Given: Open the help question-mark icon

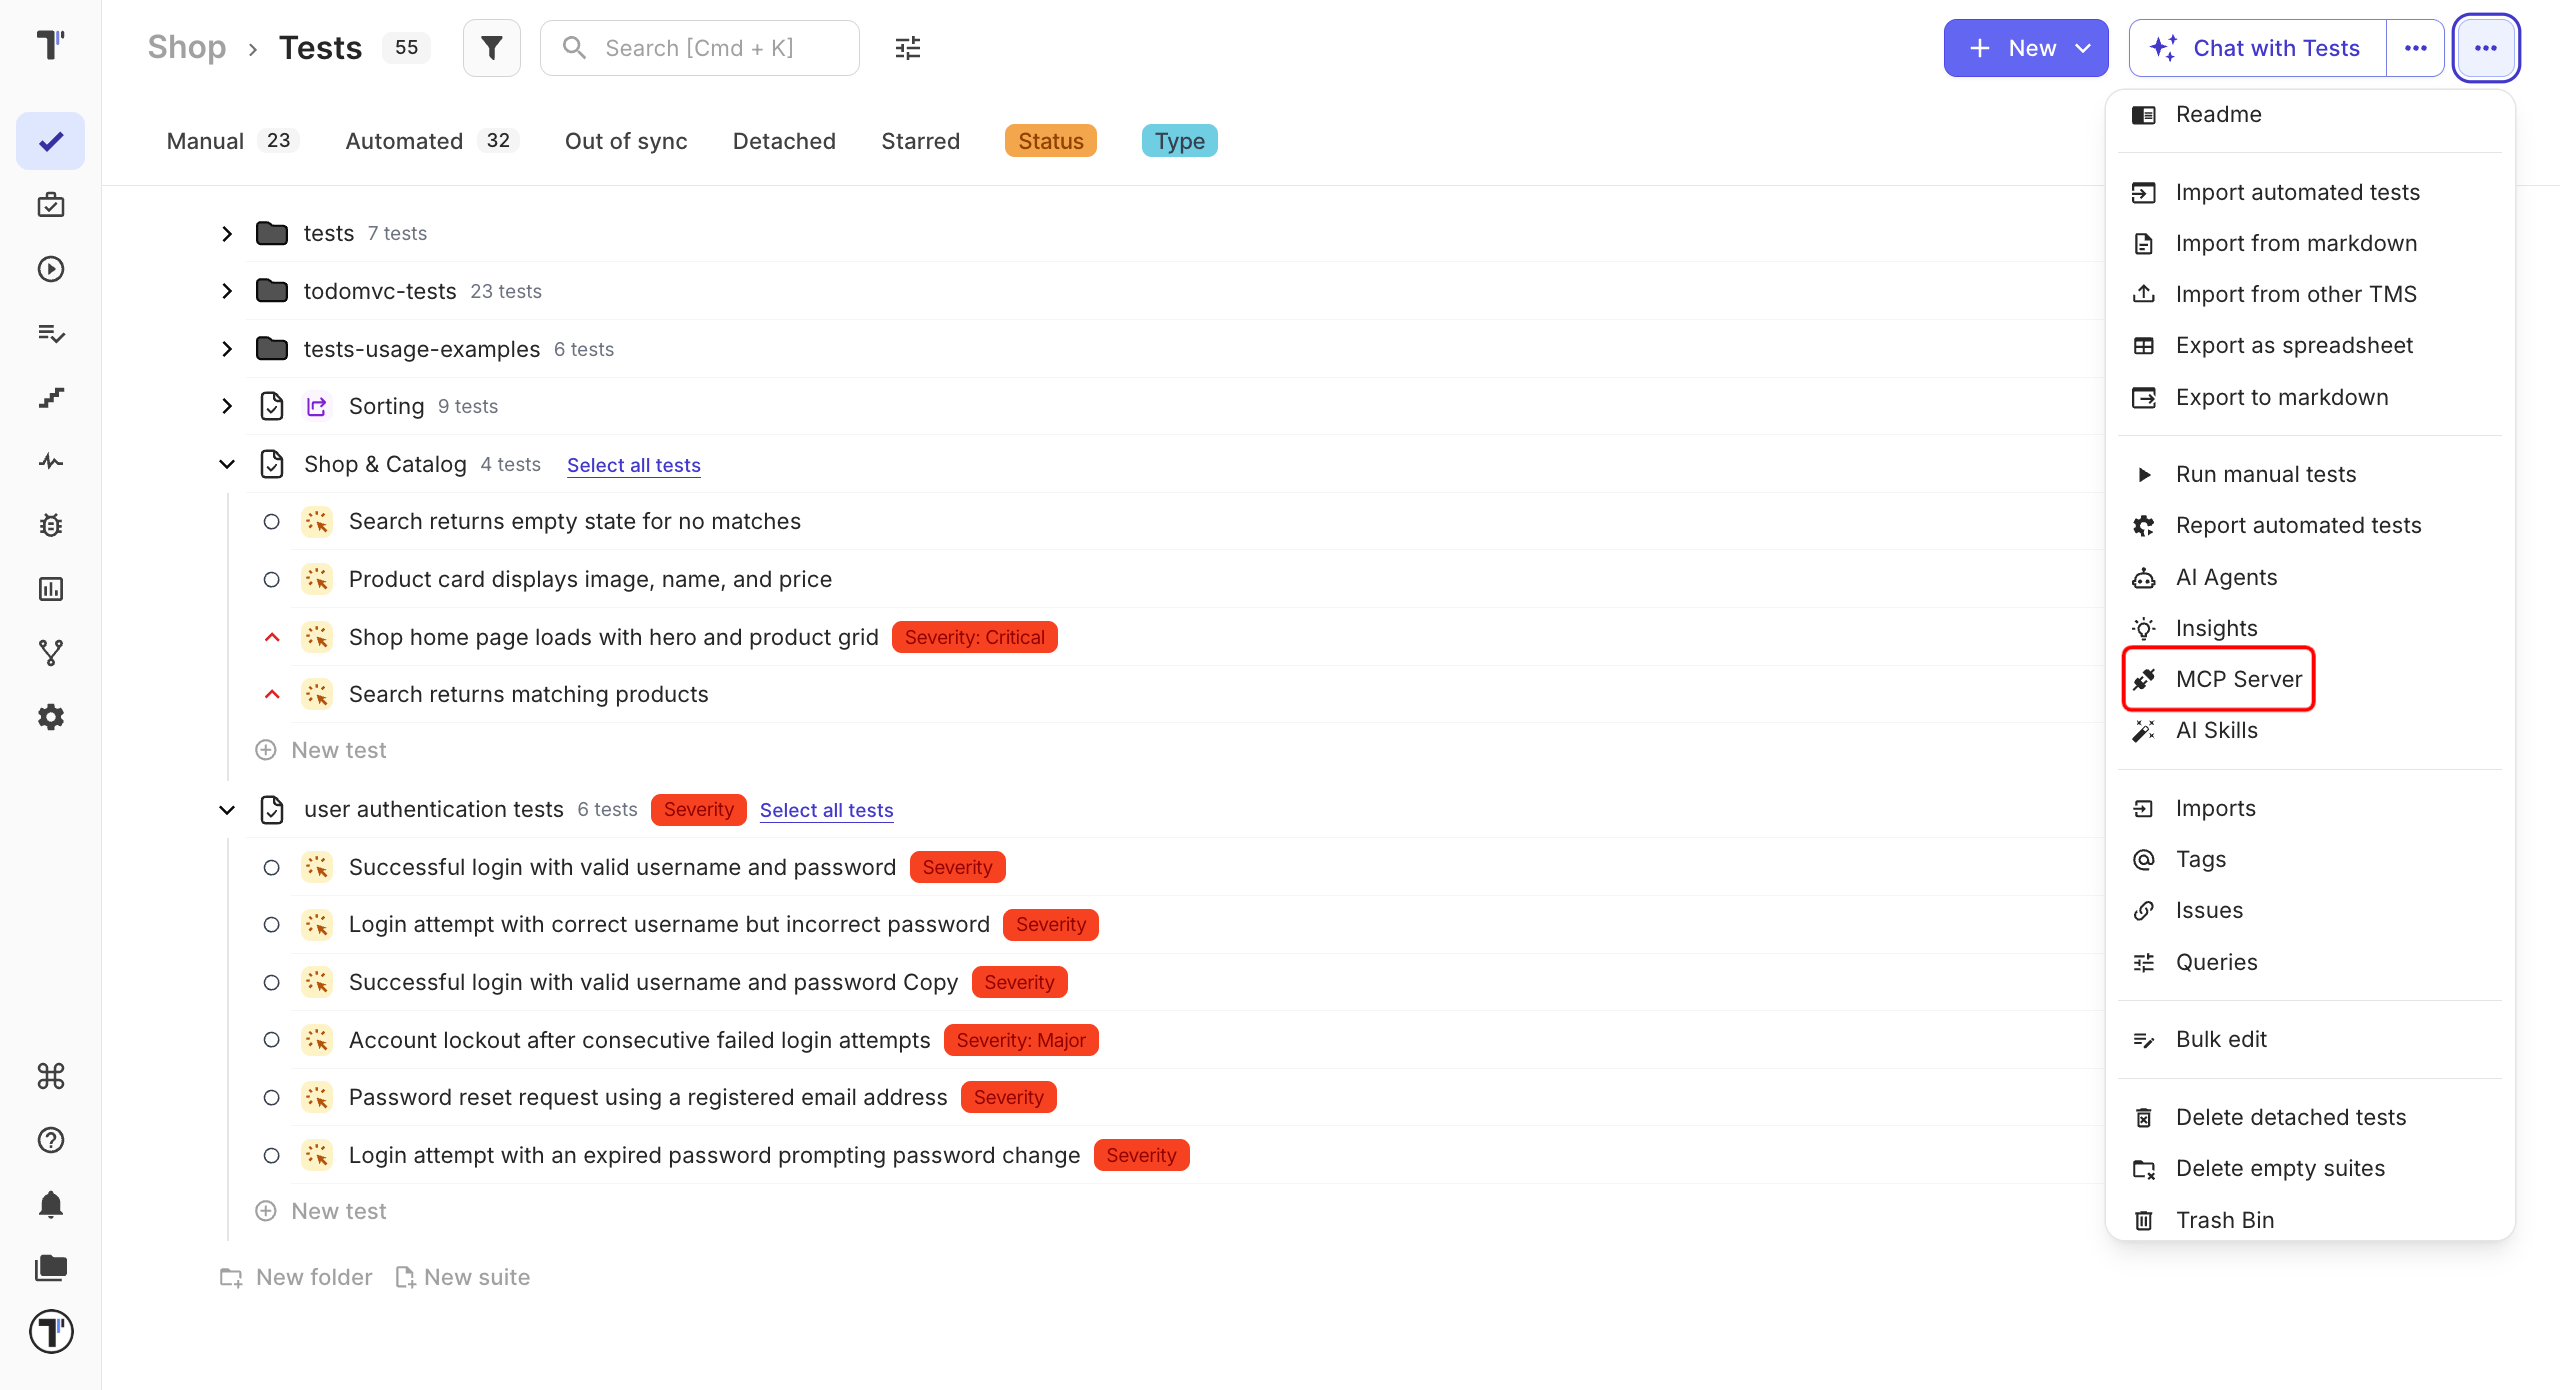Looking at the screenshot, I should point(51,1140).
